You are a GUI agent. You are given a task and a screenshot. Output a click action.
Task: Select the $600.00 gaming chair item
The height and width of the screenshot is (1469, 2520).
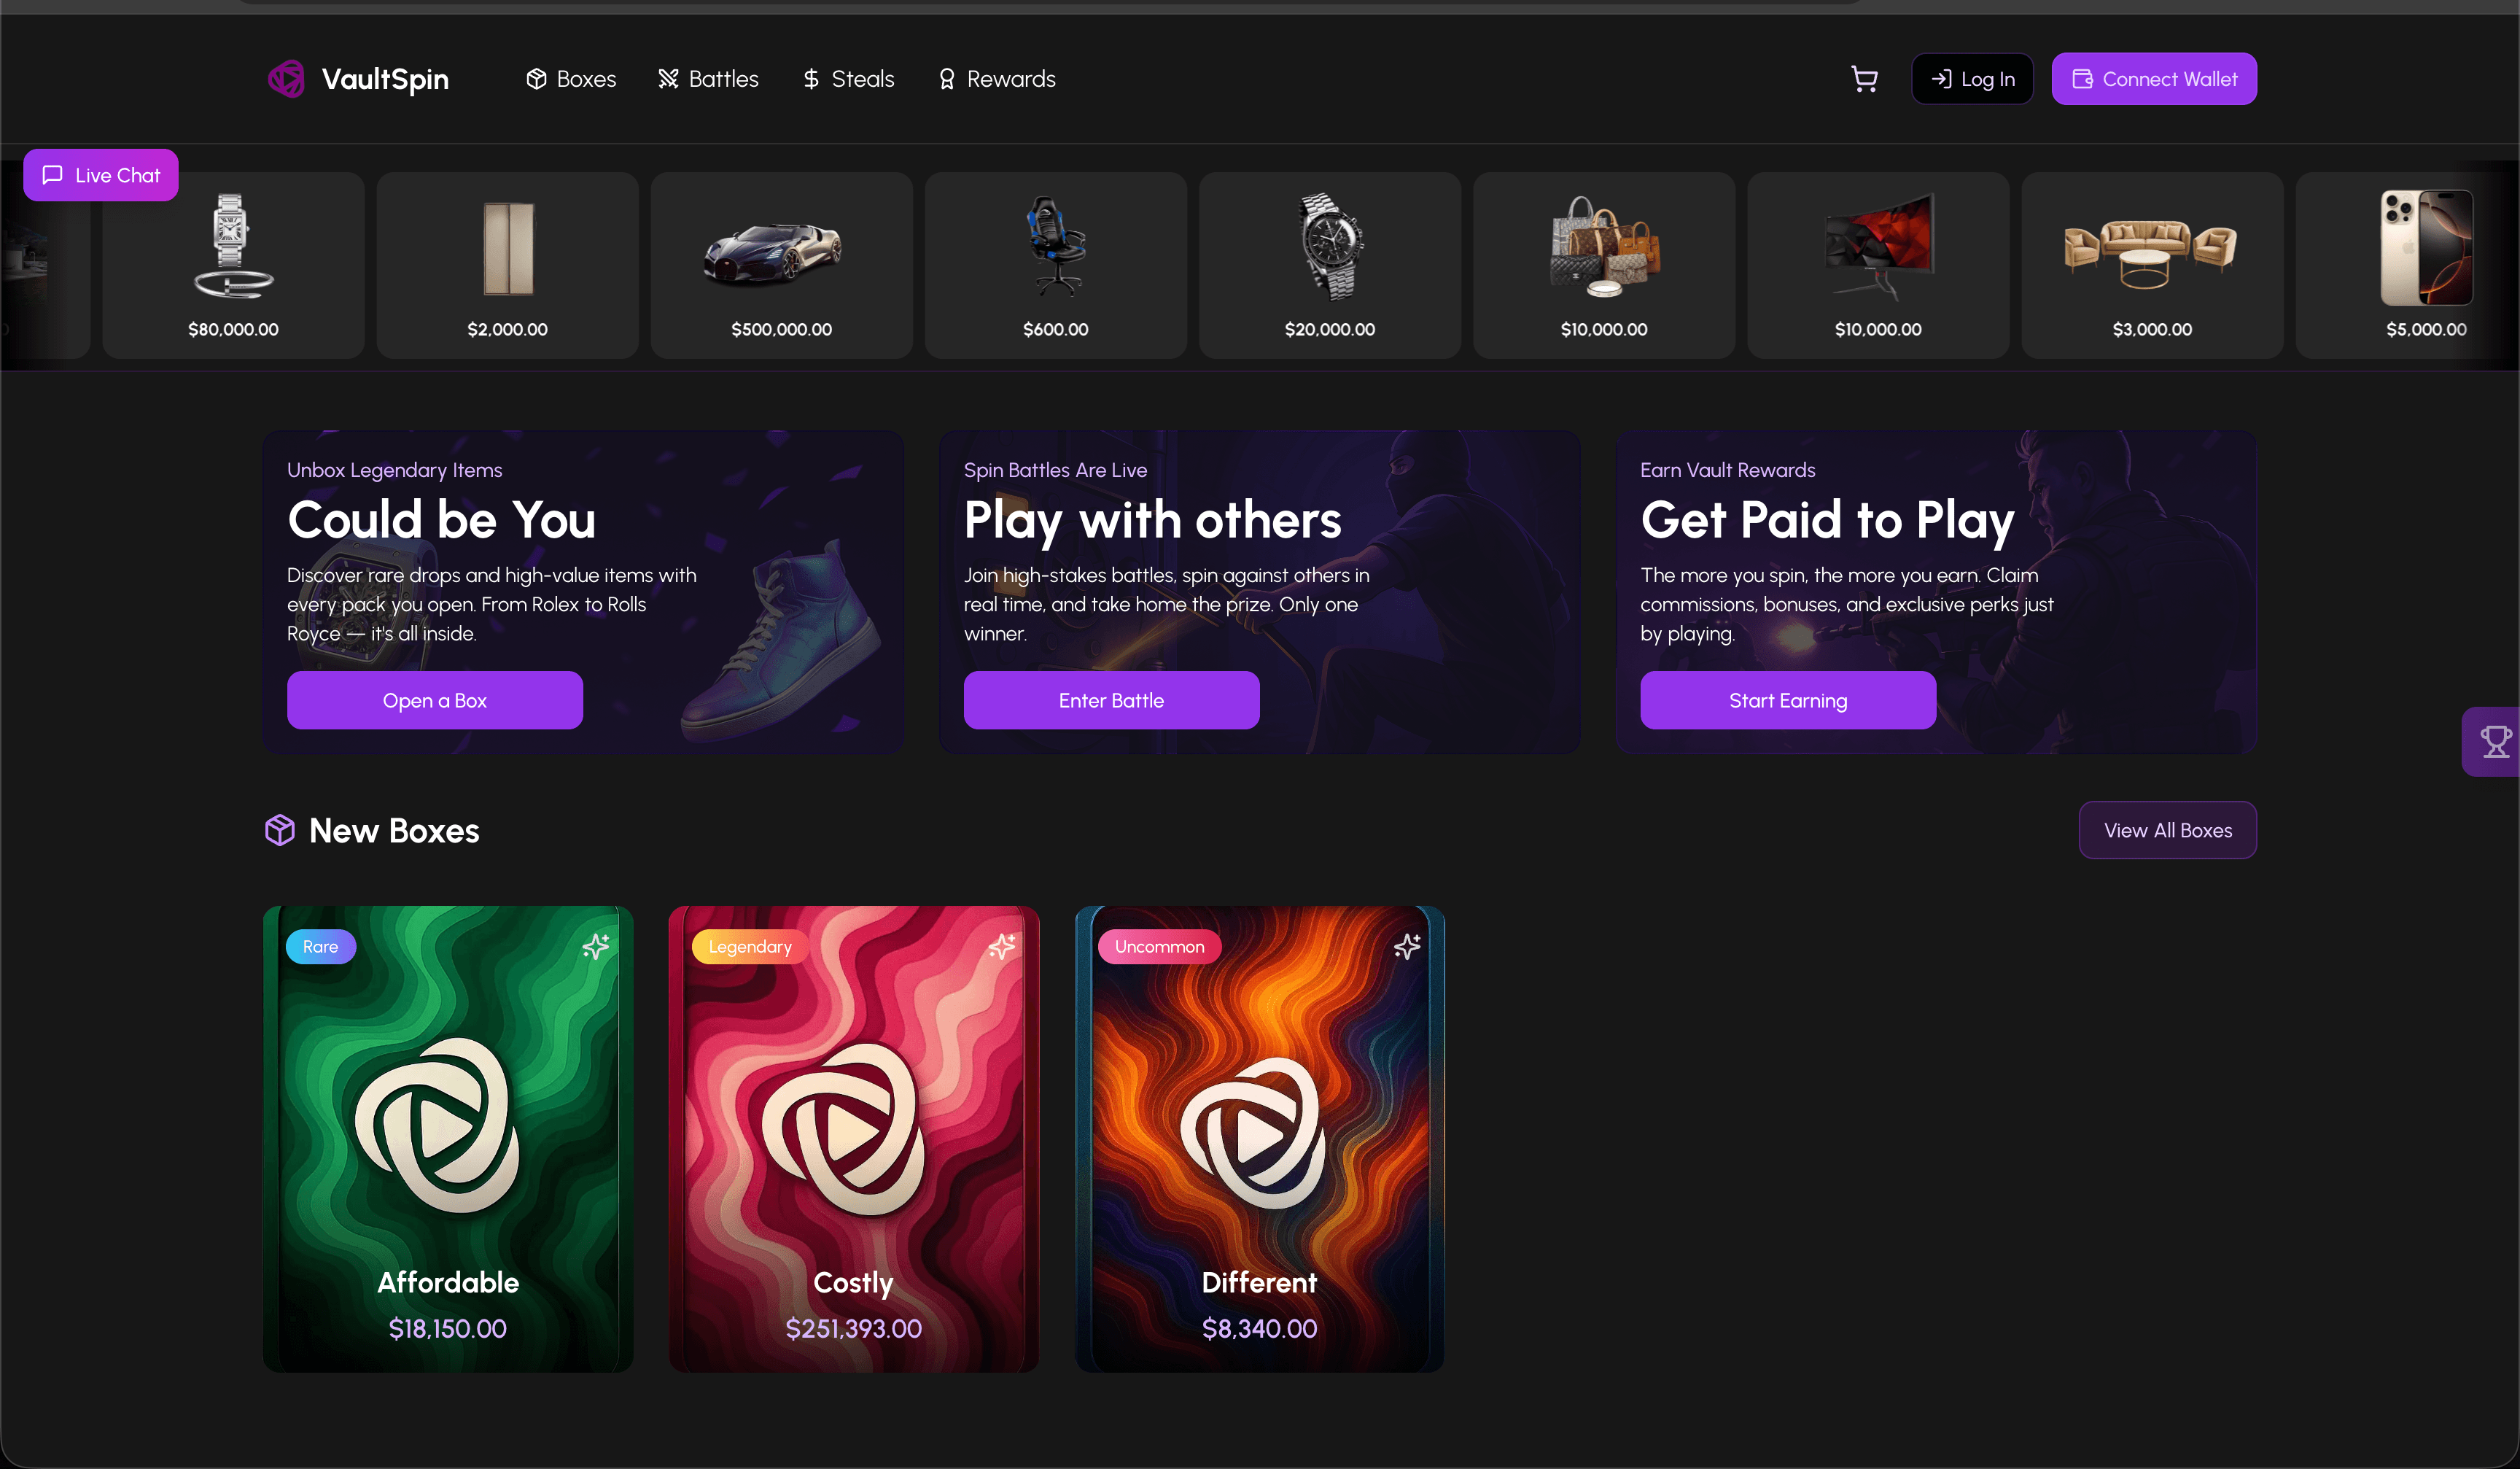click(1055, 265)
